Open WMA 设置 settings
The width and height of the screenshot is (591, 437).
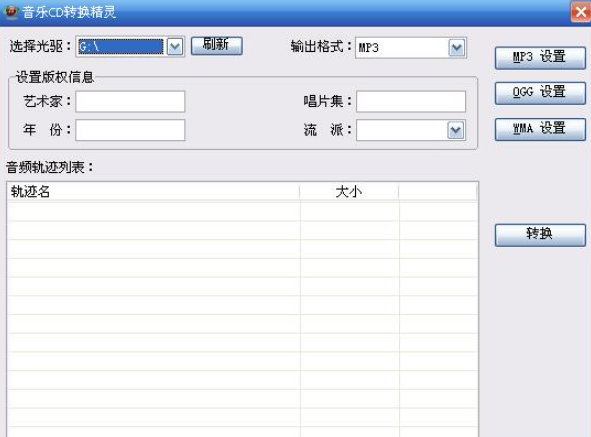540,129
